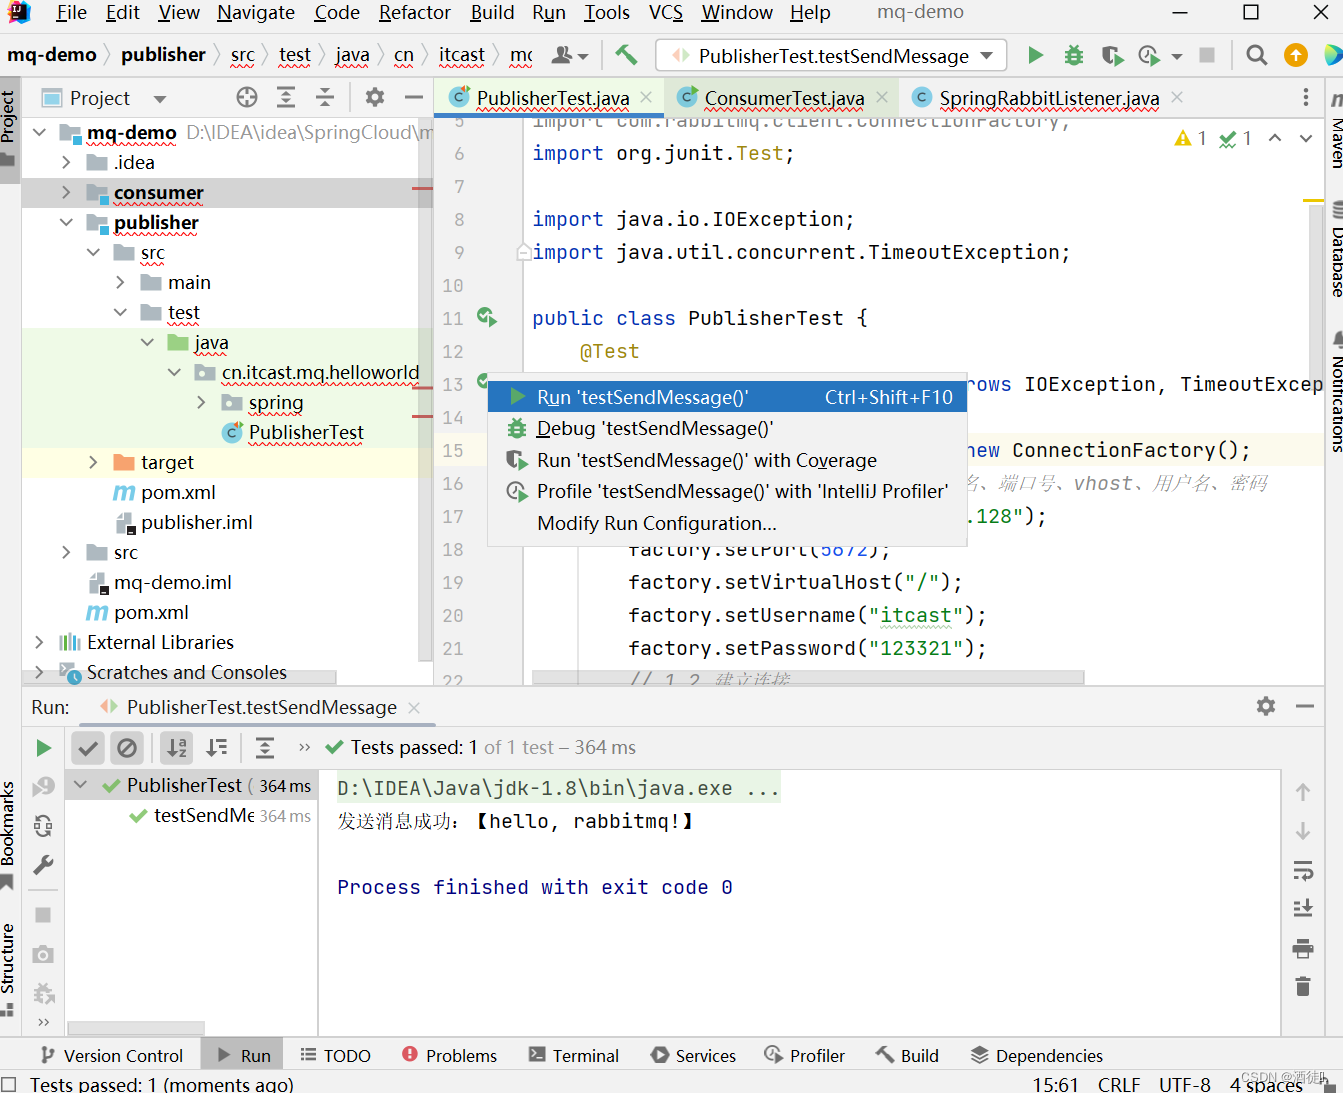Open Version Control tool window
This screenshot has height=1093, width=1343.
(x=111, y=1055)
